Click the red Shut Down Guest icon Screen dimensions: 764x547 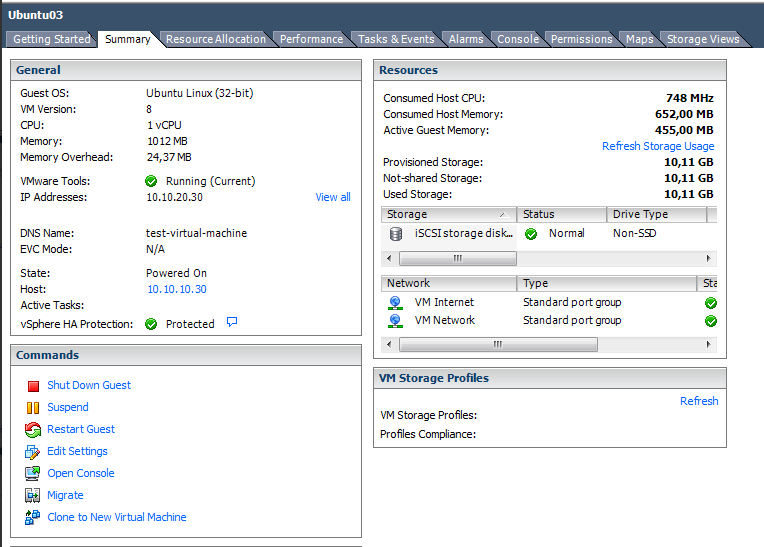[33, 386]
